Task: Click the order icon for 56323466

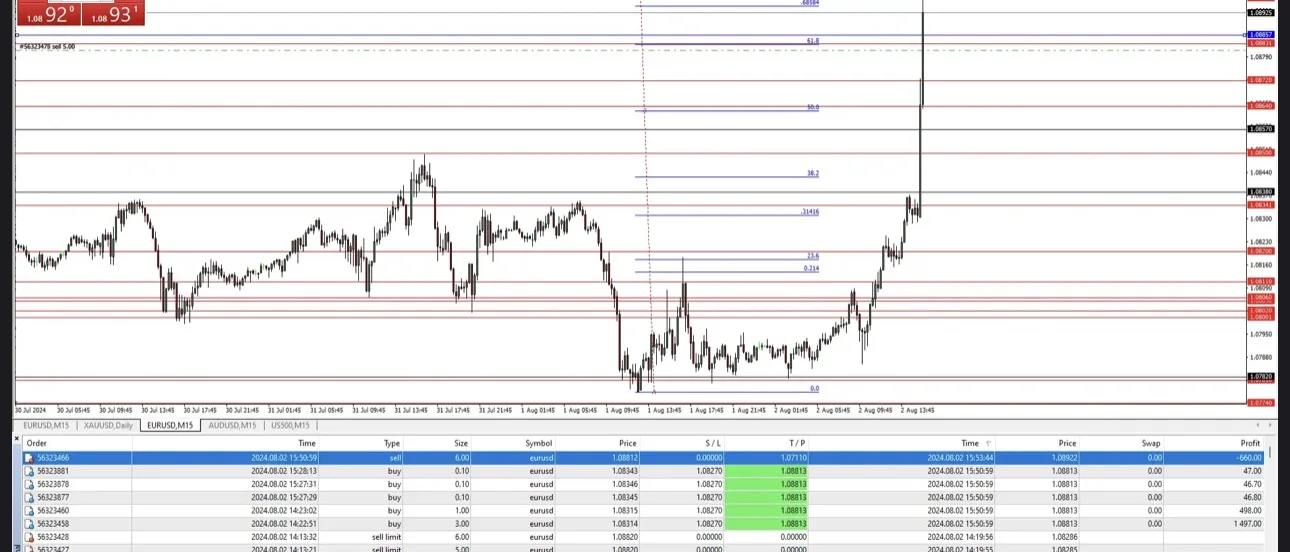Action: tap(29, 458)
